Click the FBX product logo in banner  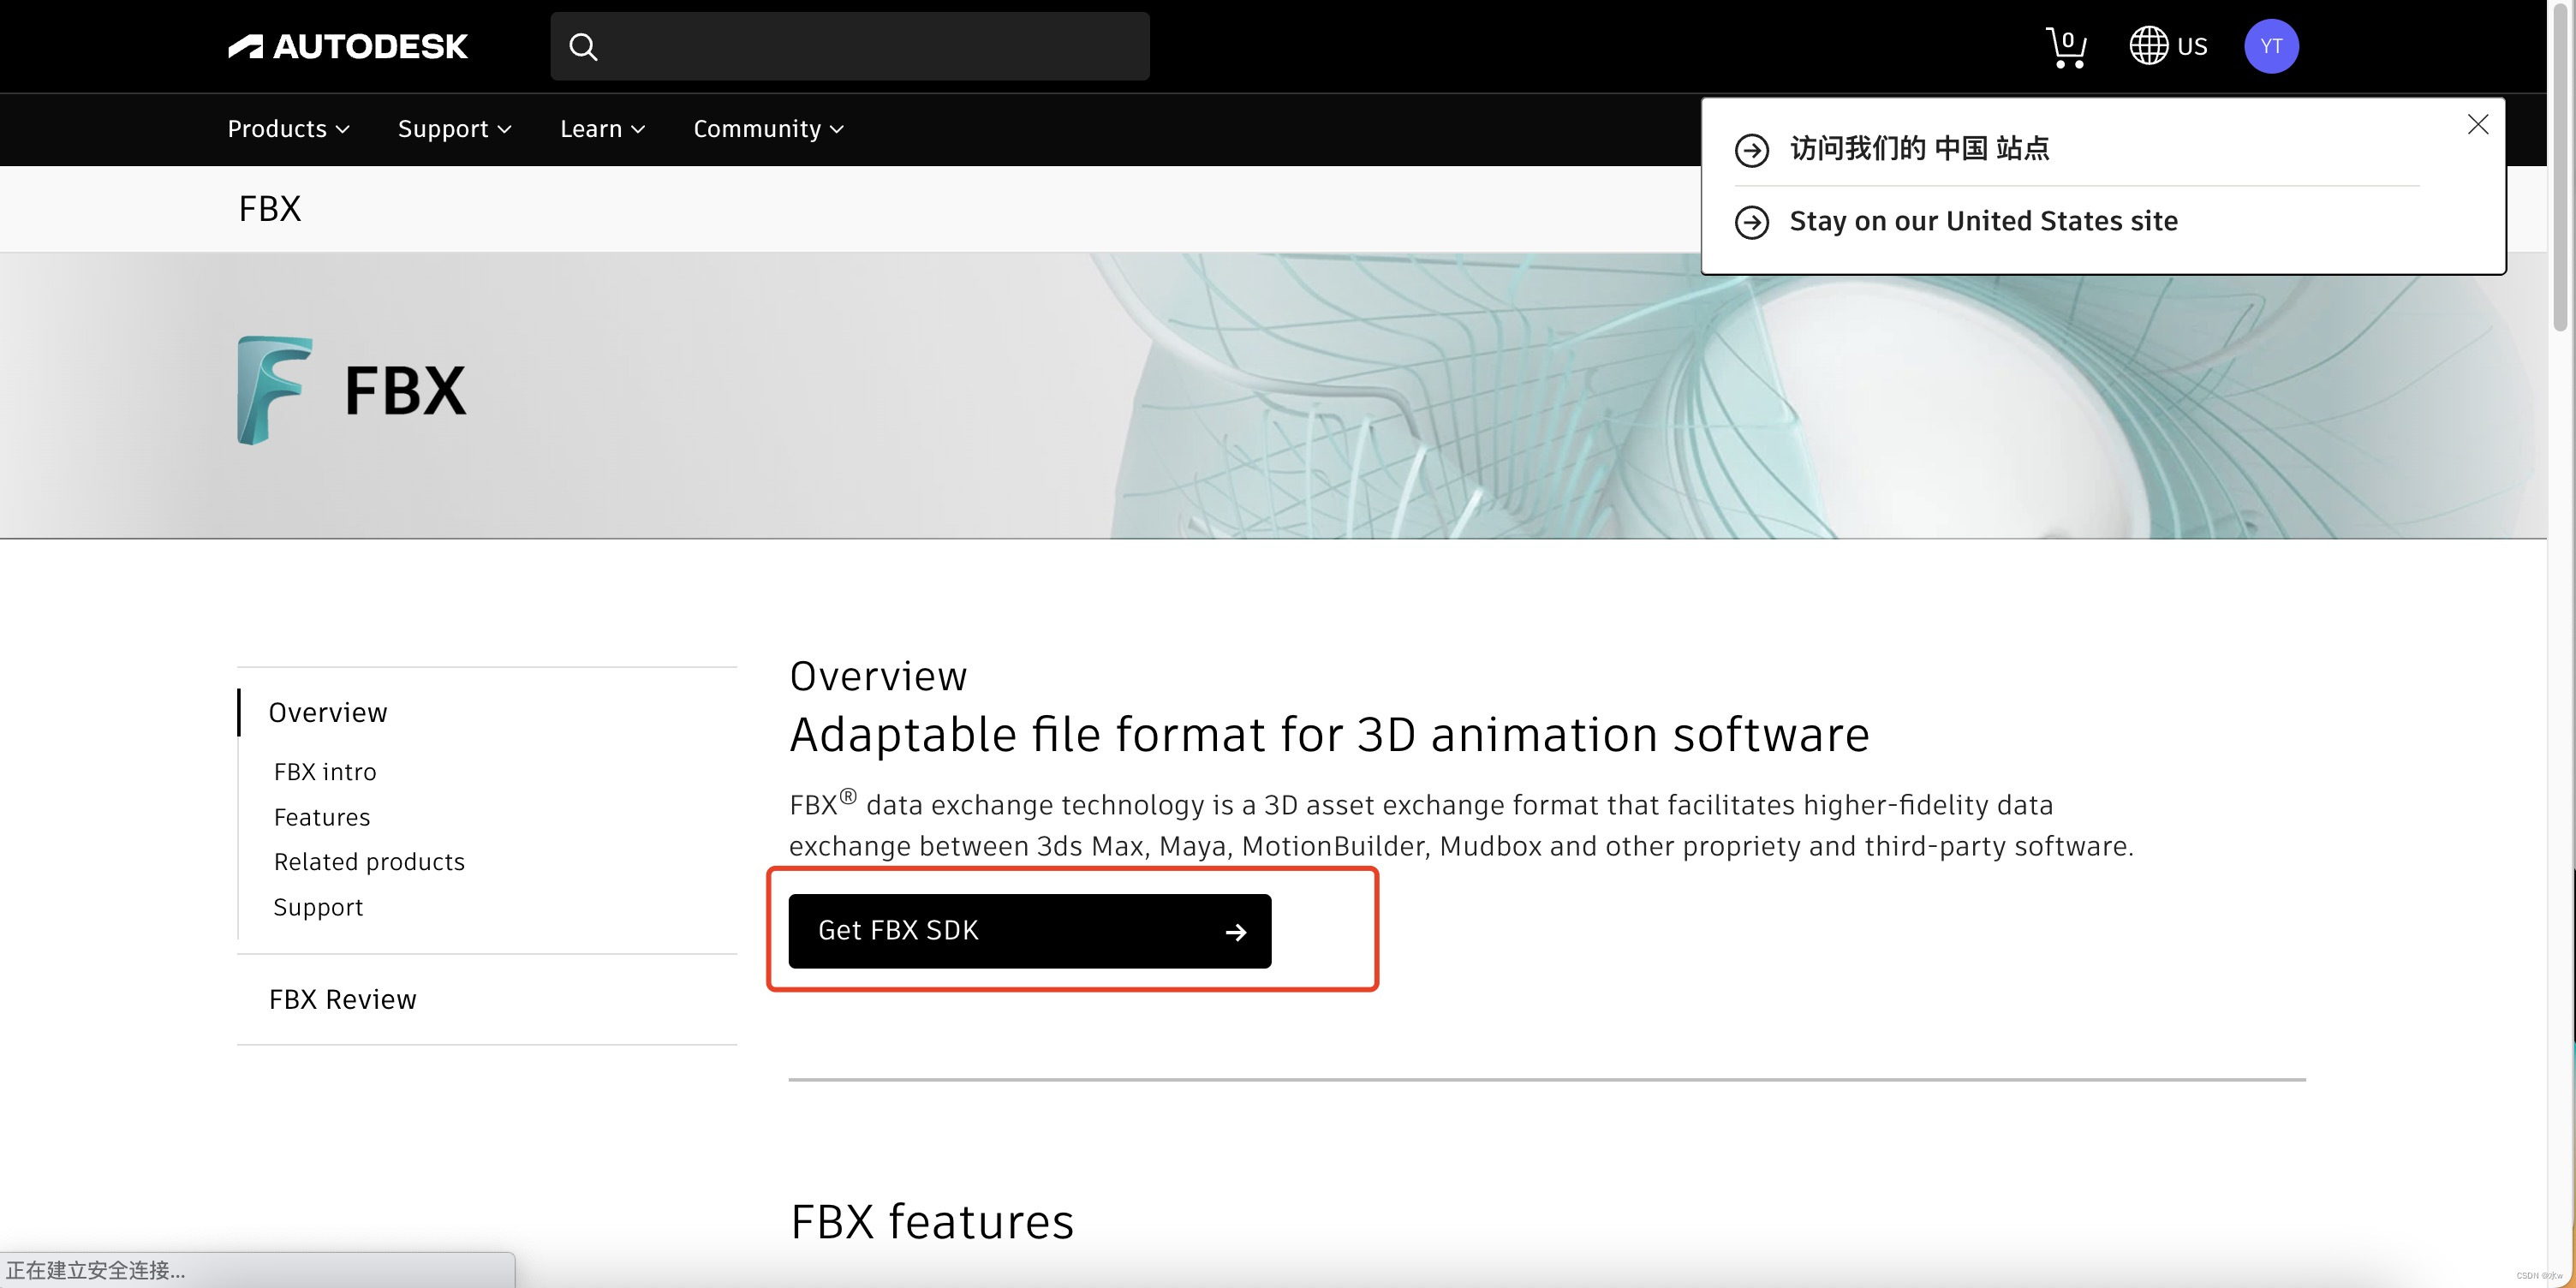coord(275,390)
